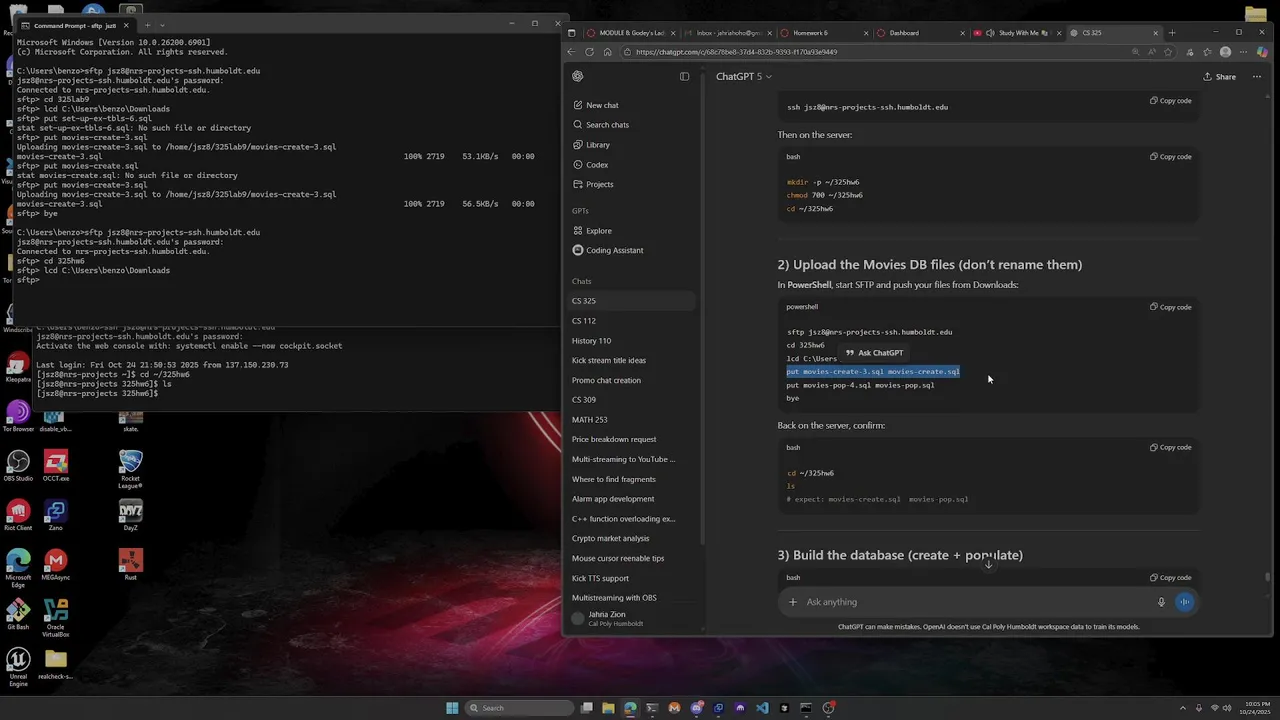Close the CS 325 browser tab

1155,33
